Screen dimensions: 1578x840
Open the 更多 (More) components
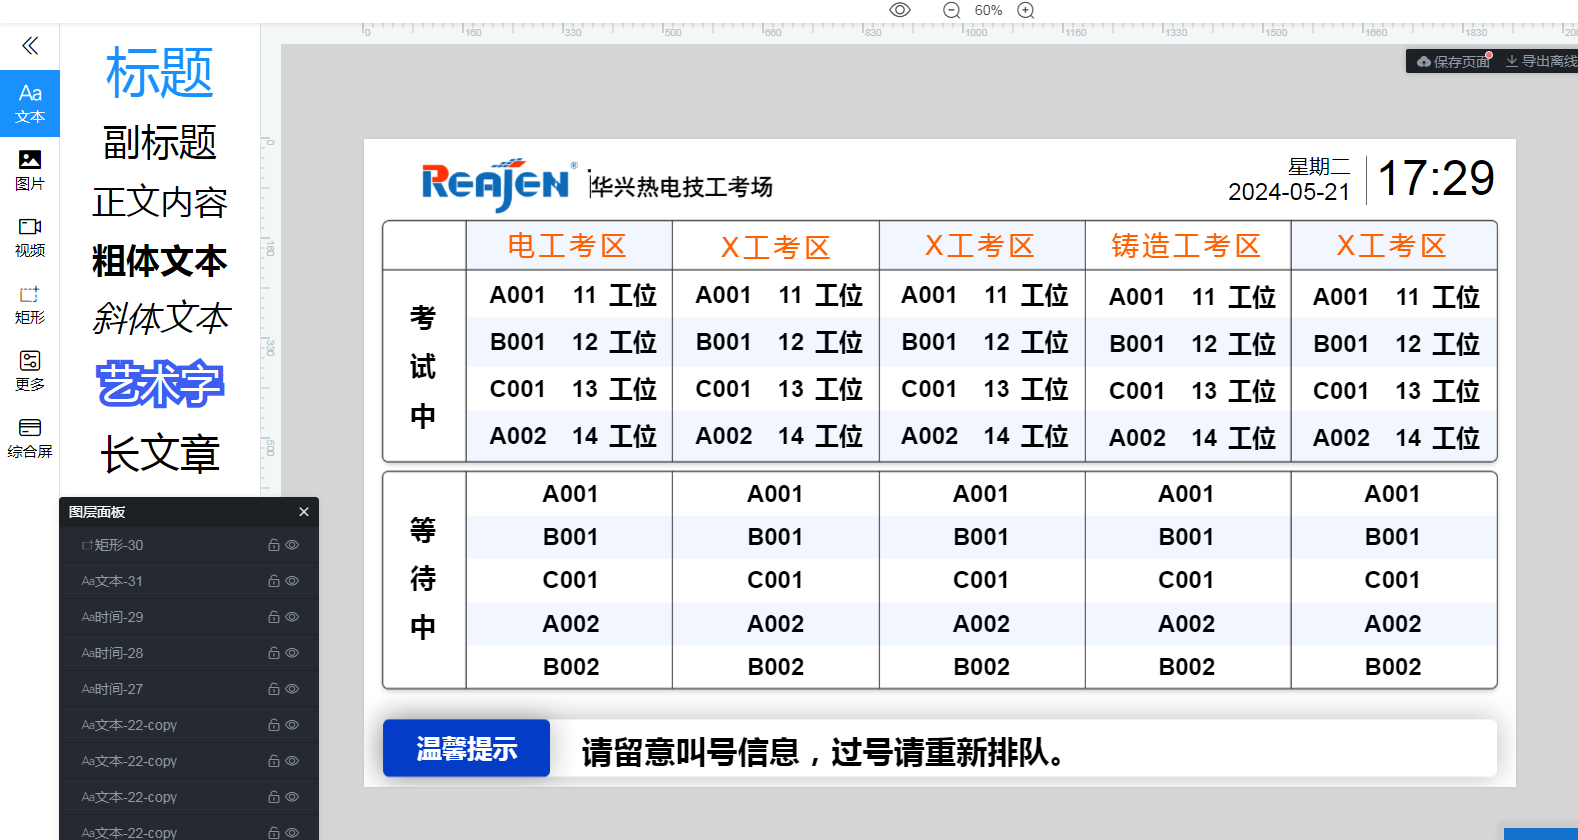tap(30, 371)
